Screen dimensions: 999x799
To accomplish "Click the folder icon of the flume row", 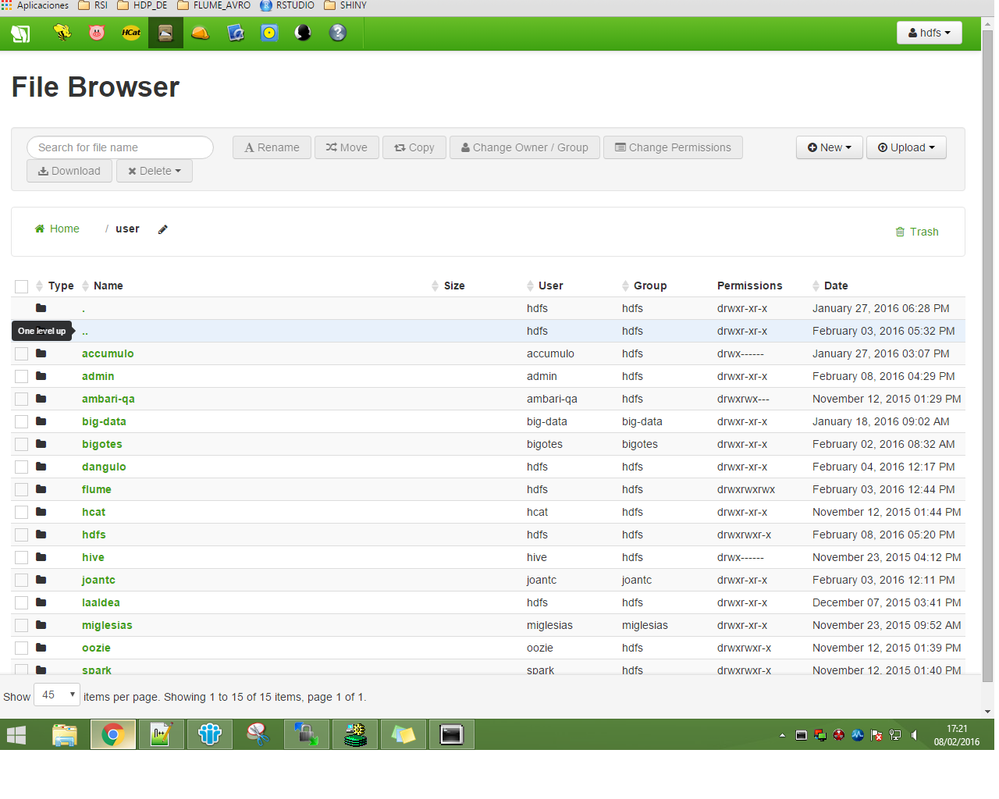I will point(41,489).
